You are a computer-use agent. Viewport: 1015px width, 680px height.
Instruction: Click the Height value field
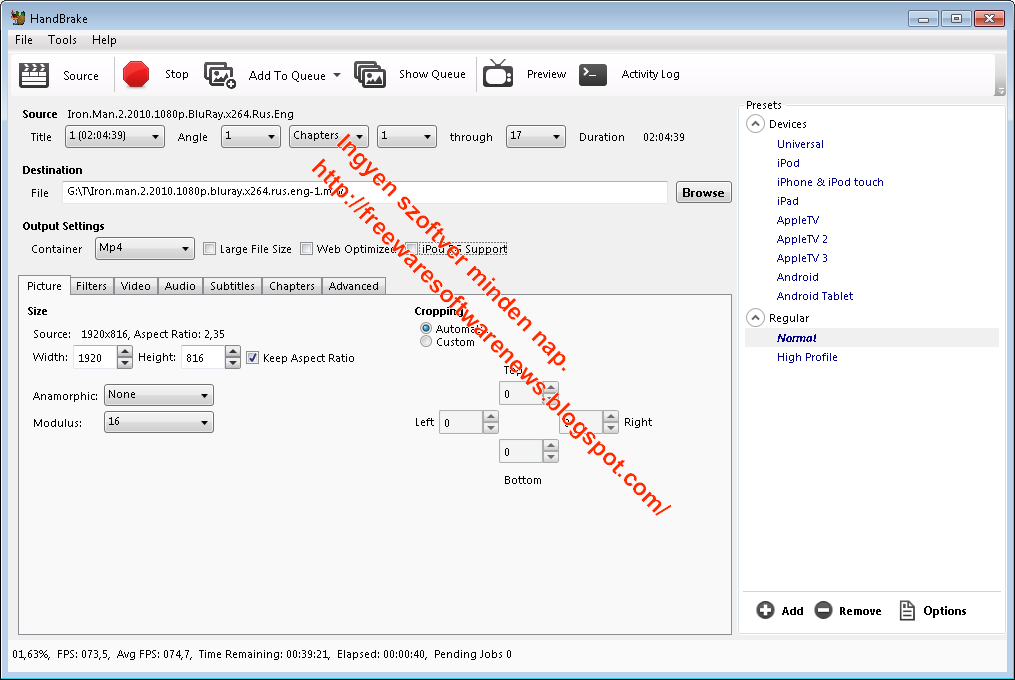[x=203, y=357]
